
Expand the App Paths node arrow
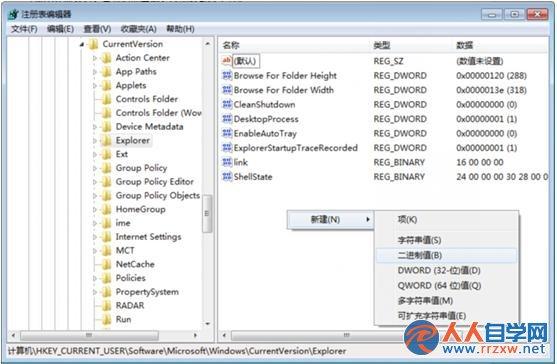(94, 72)
